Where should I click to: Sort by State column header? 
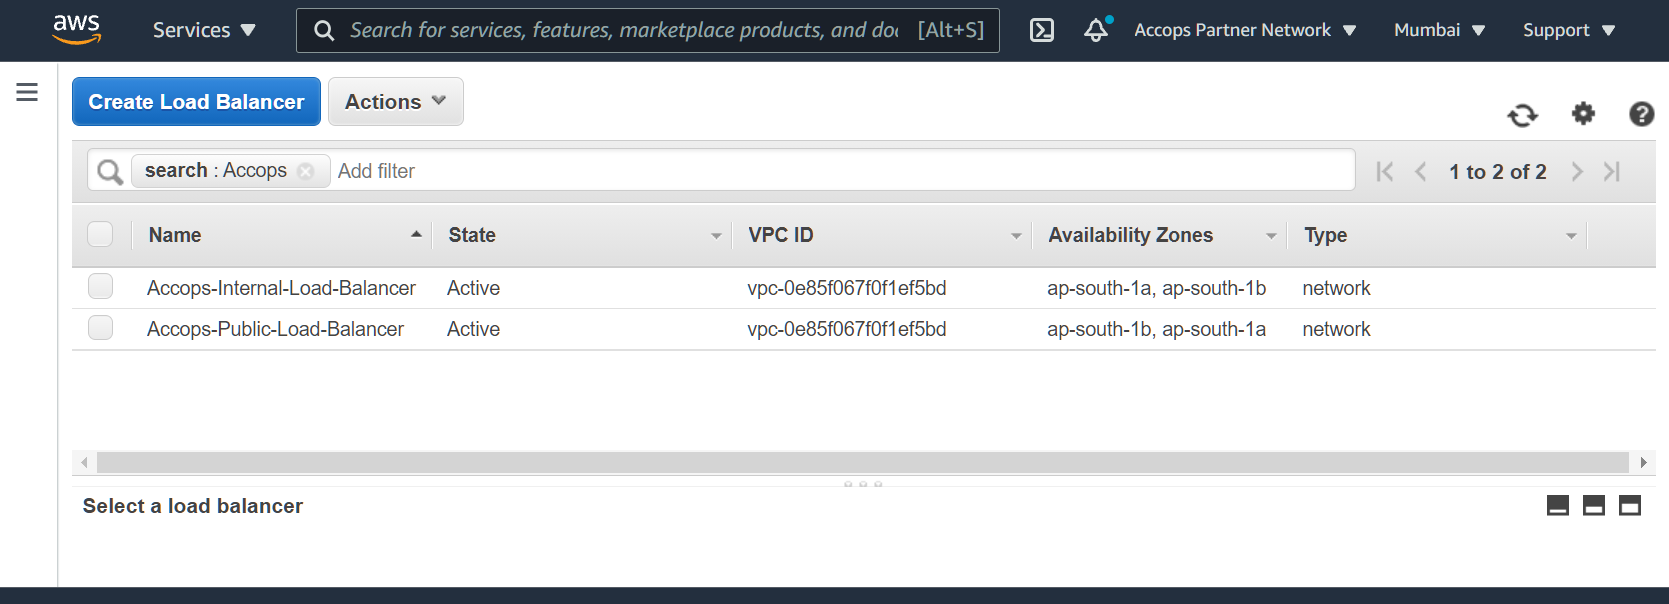coord(582,235)
